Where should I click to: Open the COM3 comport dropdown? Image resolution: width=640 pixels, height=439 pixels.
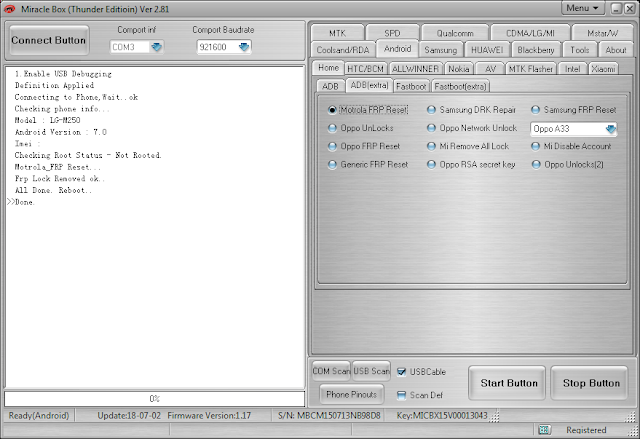pyautogui.click(x=157, y=47)
